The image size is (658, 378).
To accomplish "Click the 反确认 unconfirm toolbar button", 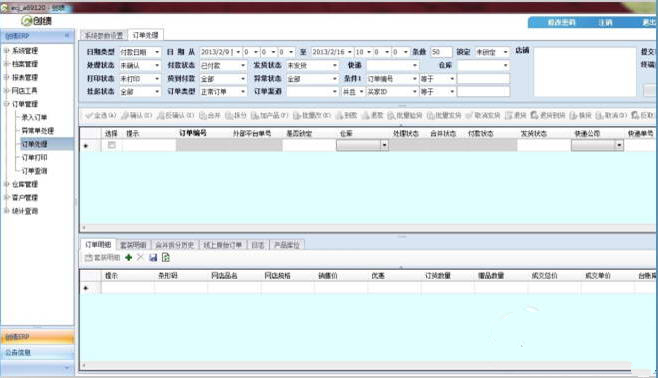I will pyautogui.click(x=176, y=115).
